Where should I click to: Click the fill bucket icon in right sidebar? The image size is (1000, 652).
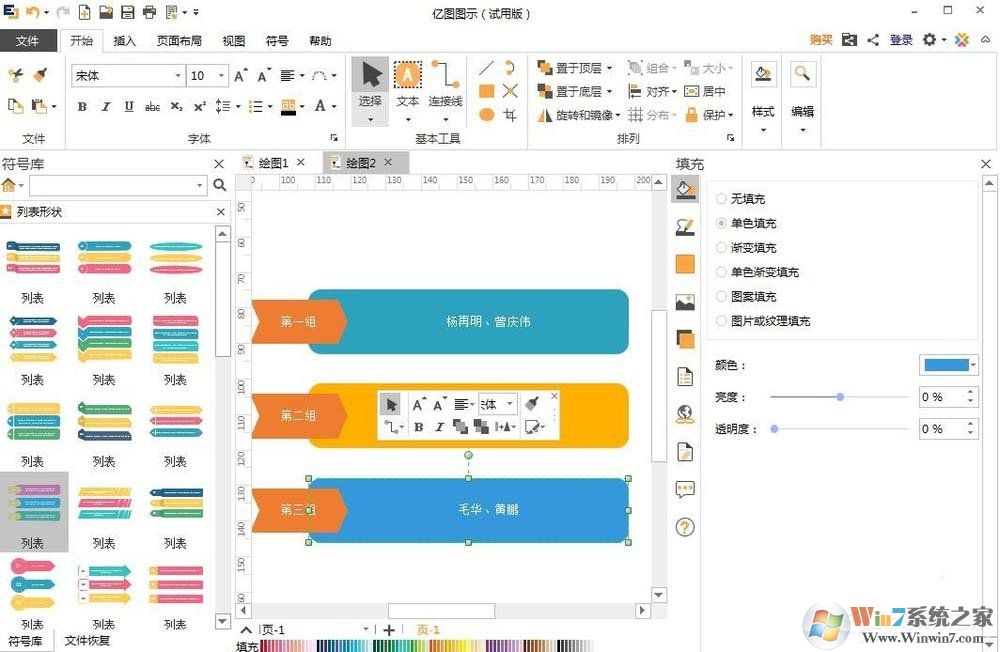(x=685, y=189)
